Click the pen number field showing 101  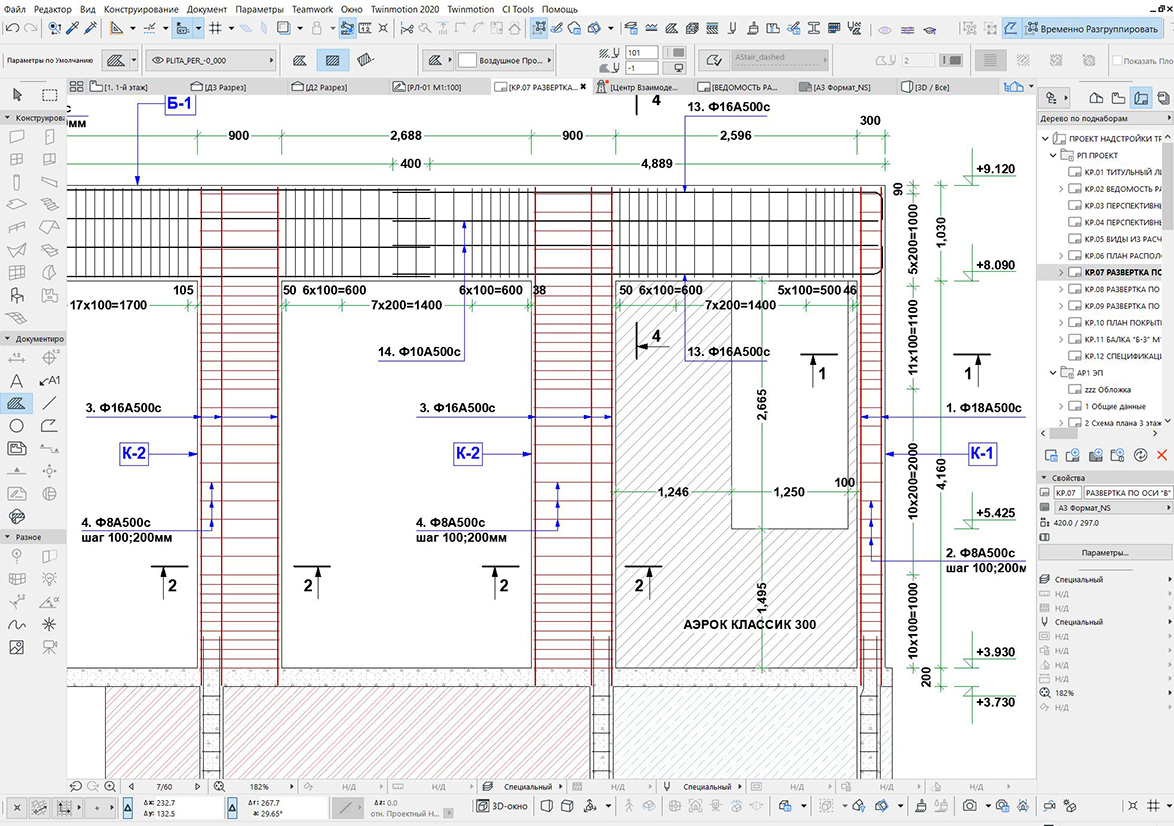pos(642,52)
